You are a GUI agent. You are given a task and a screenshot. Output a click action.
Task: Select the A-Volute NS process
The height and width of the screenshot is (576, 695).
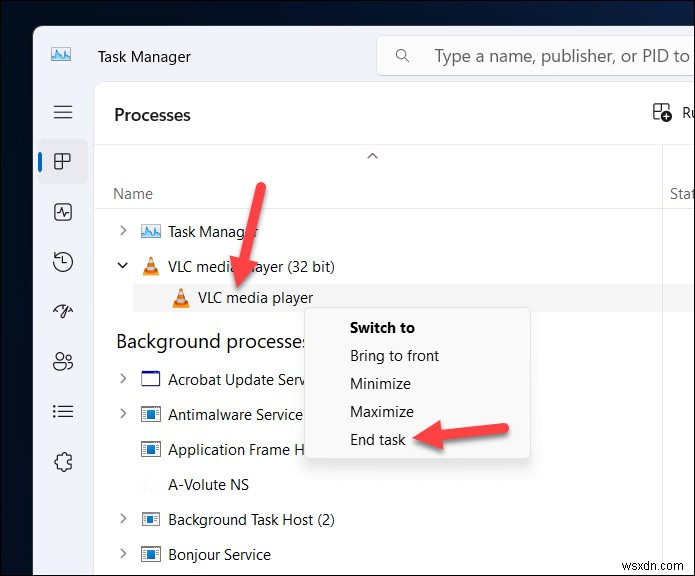208,485
